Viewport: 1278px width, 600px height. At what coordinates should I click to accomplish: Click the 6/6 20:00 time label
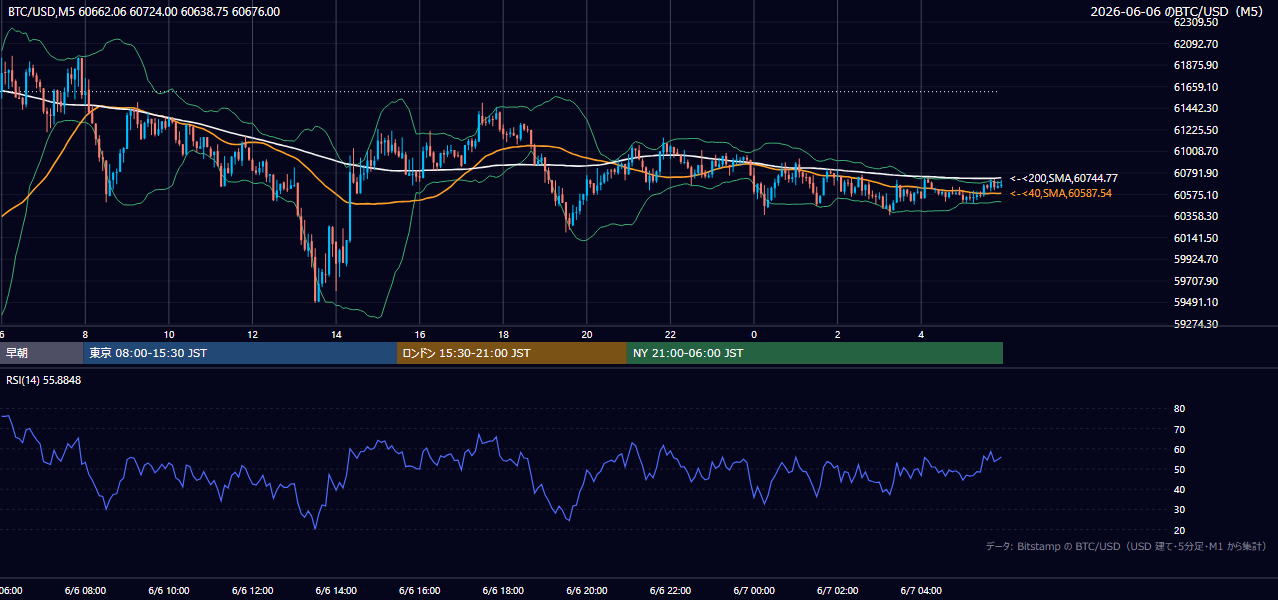[x=587, y=591]
